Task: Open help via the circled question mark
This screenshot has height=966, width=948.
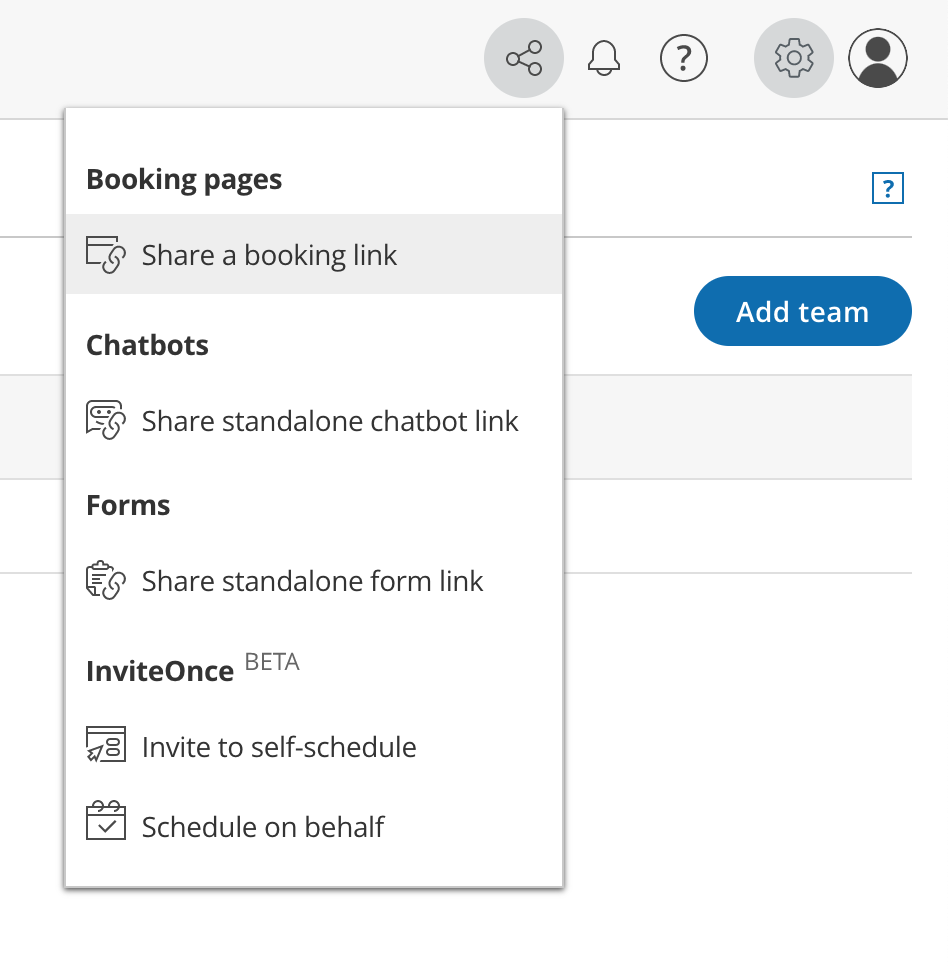Action: point(684,59)
